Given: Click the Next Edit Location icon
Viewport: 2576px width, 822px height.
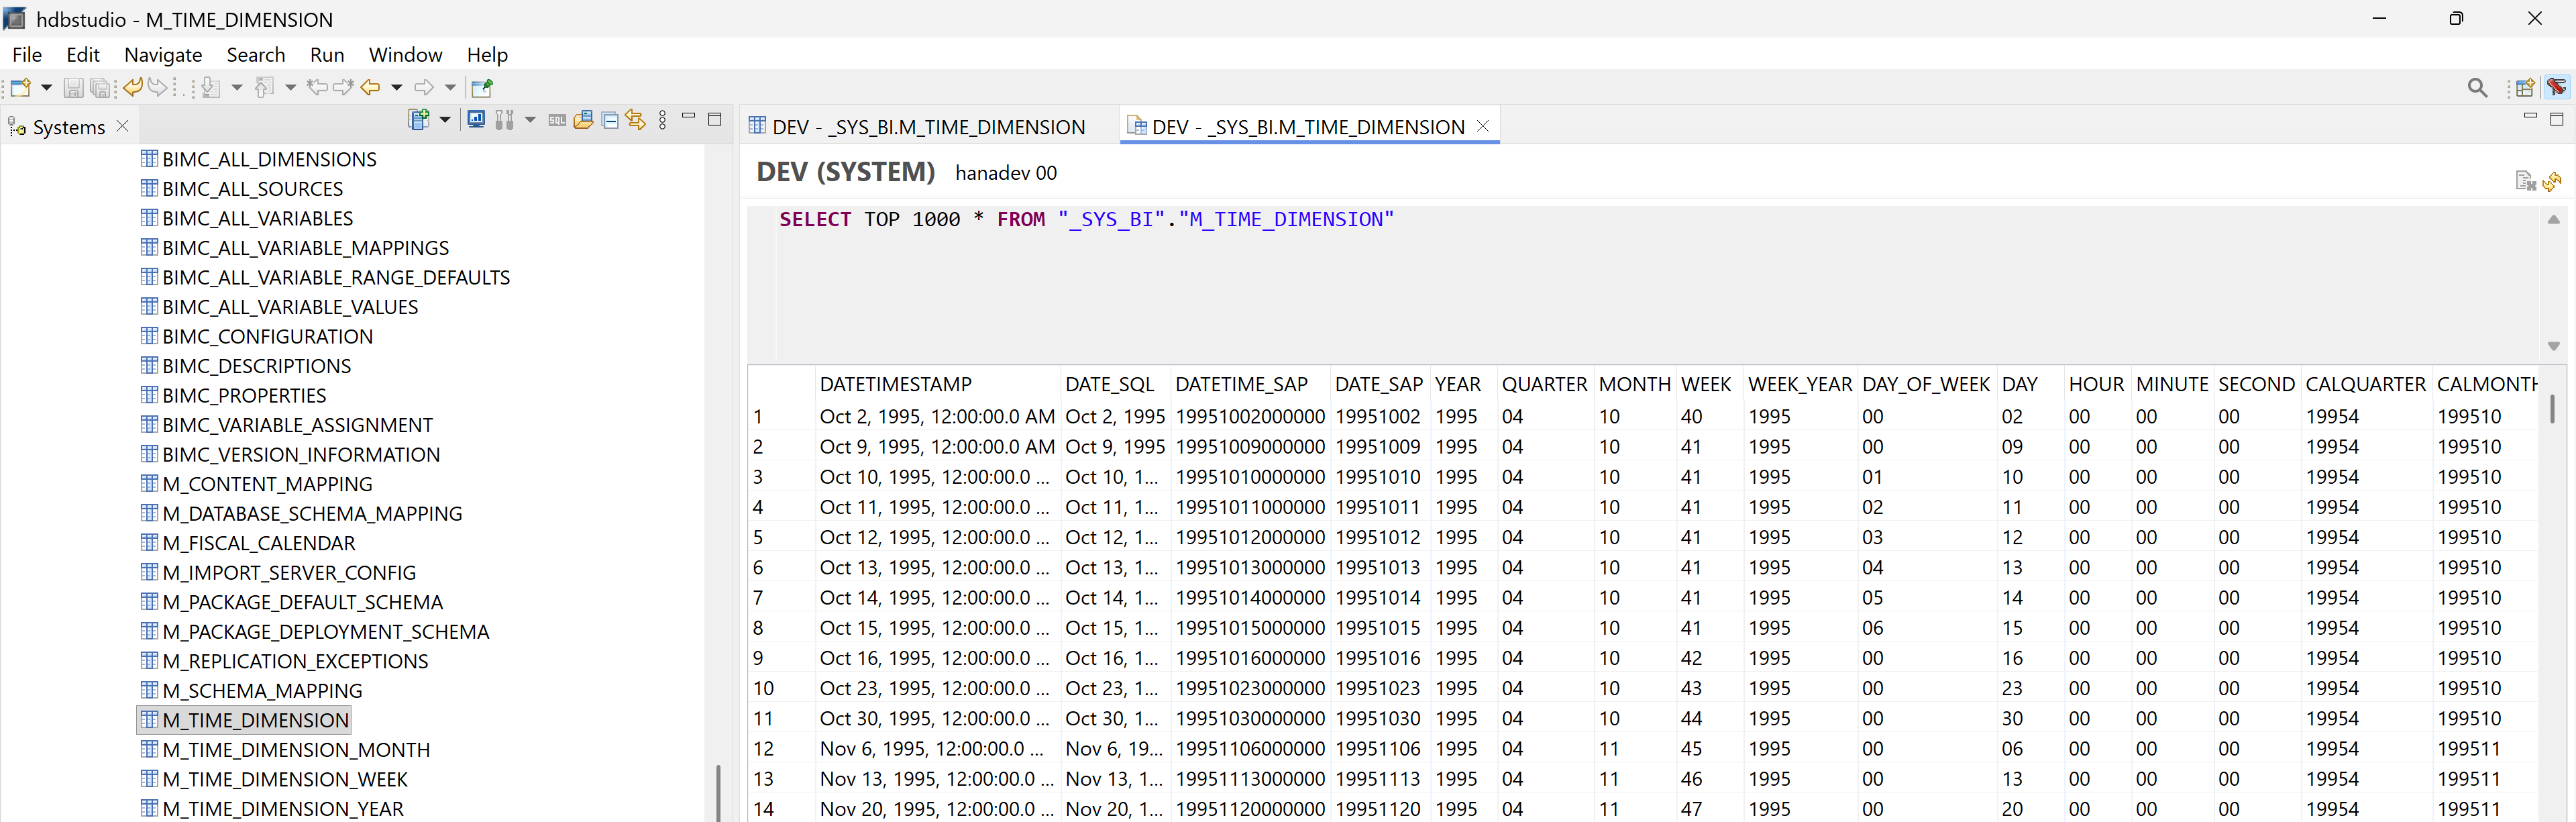Looking at the screenshot, I should [x=343, y=87].
